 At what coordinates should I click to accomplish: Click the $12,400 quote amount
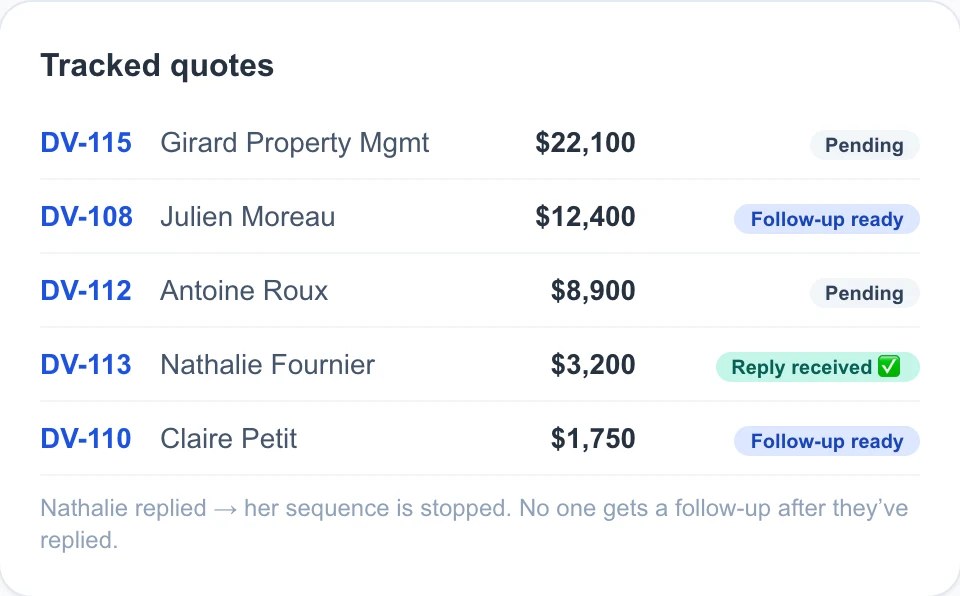point(585,217)
